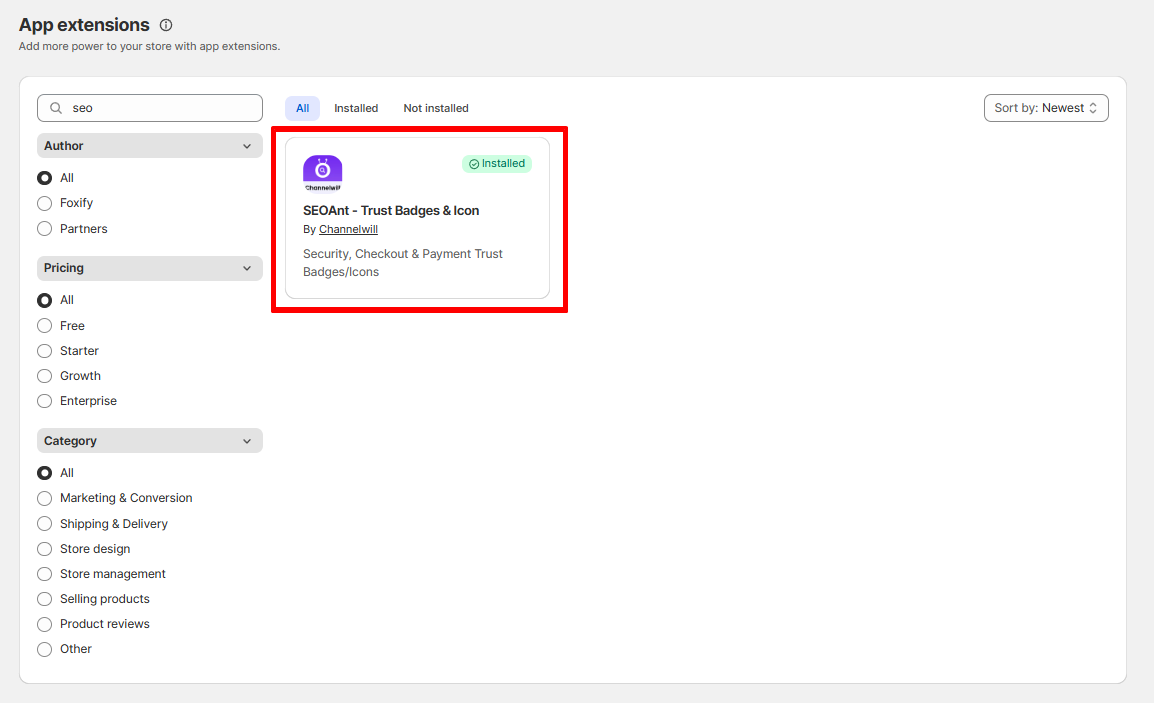The height and width of the screenshot is (703, 1154).
Task: Select the Partners author filter
Action: 45,229
